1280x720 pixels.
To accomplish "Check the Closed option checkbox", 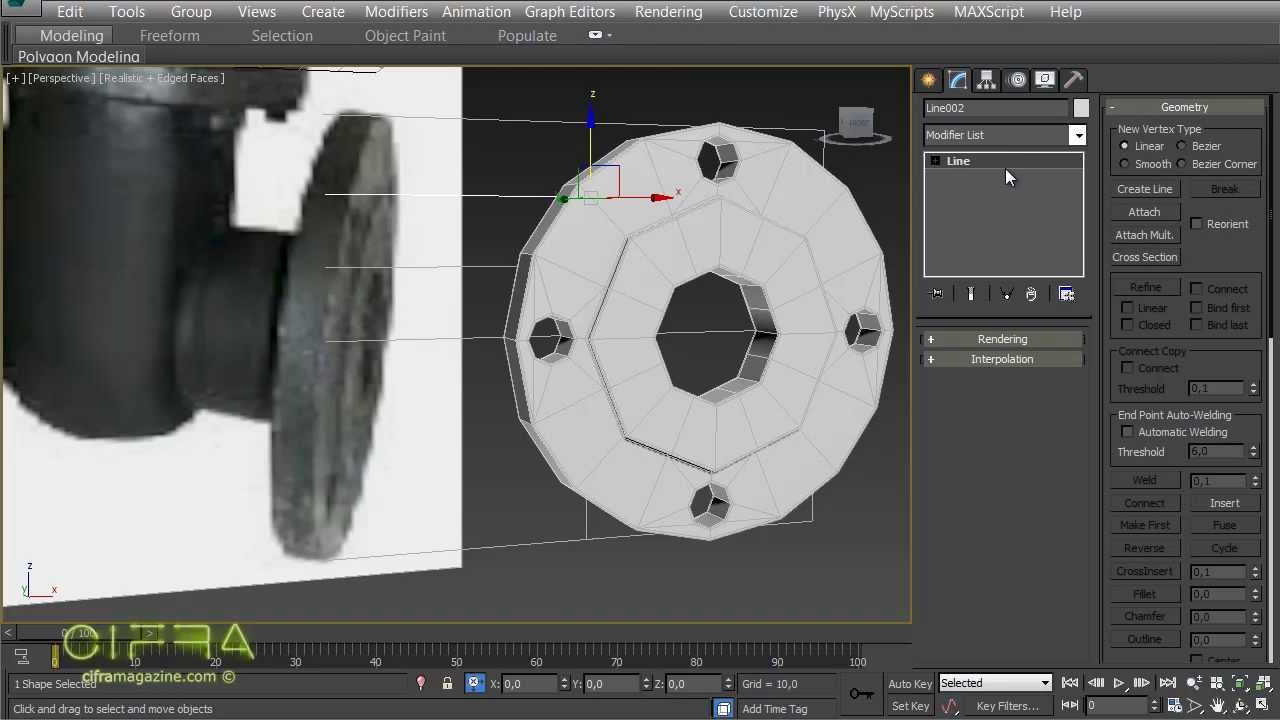I will pos(1128,325).
